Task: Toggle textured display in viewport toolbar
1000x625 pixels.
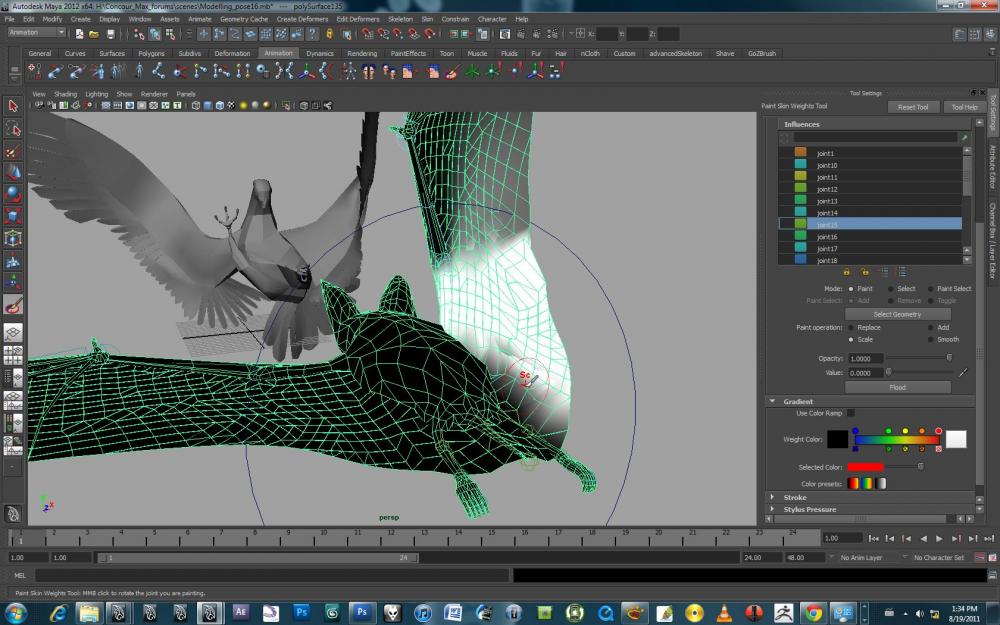Action: pyautogui.click(x=231, y=105)
